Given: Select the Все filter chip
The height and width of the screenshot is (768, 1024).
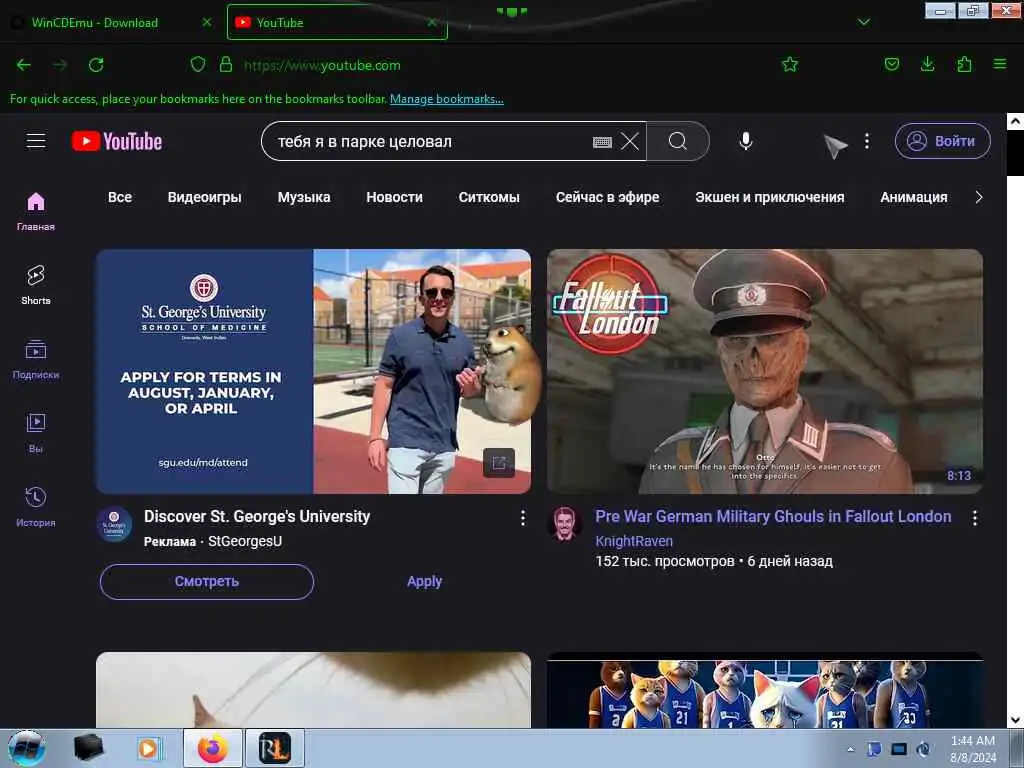Looking at the screenshot, I should click(x=120, y=197).
